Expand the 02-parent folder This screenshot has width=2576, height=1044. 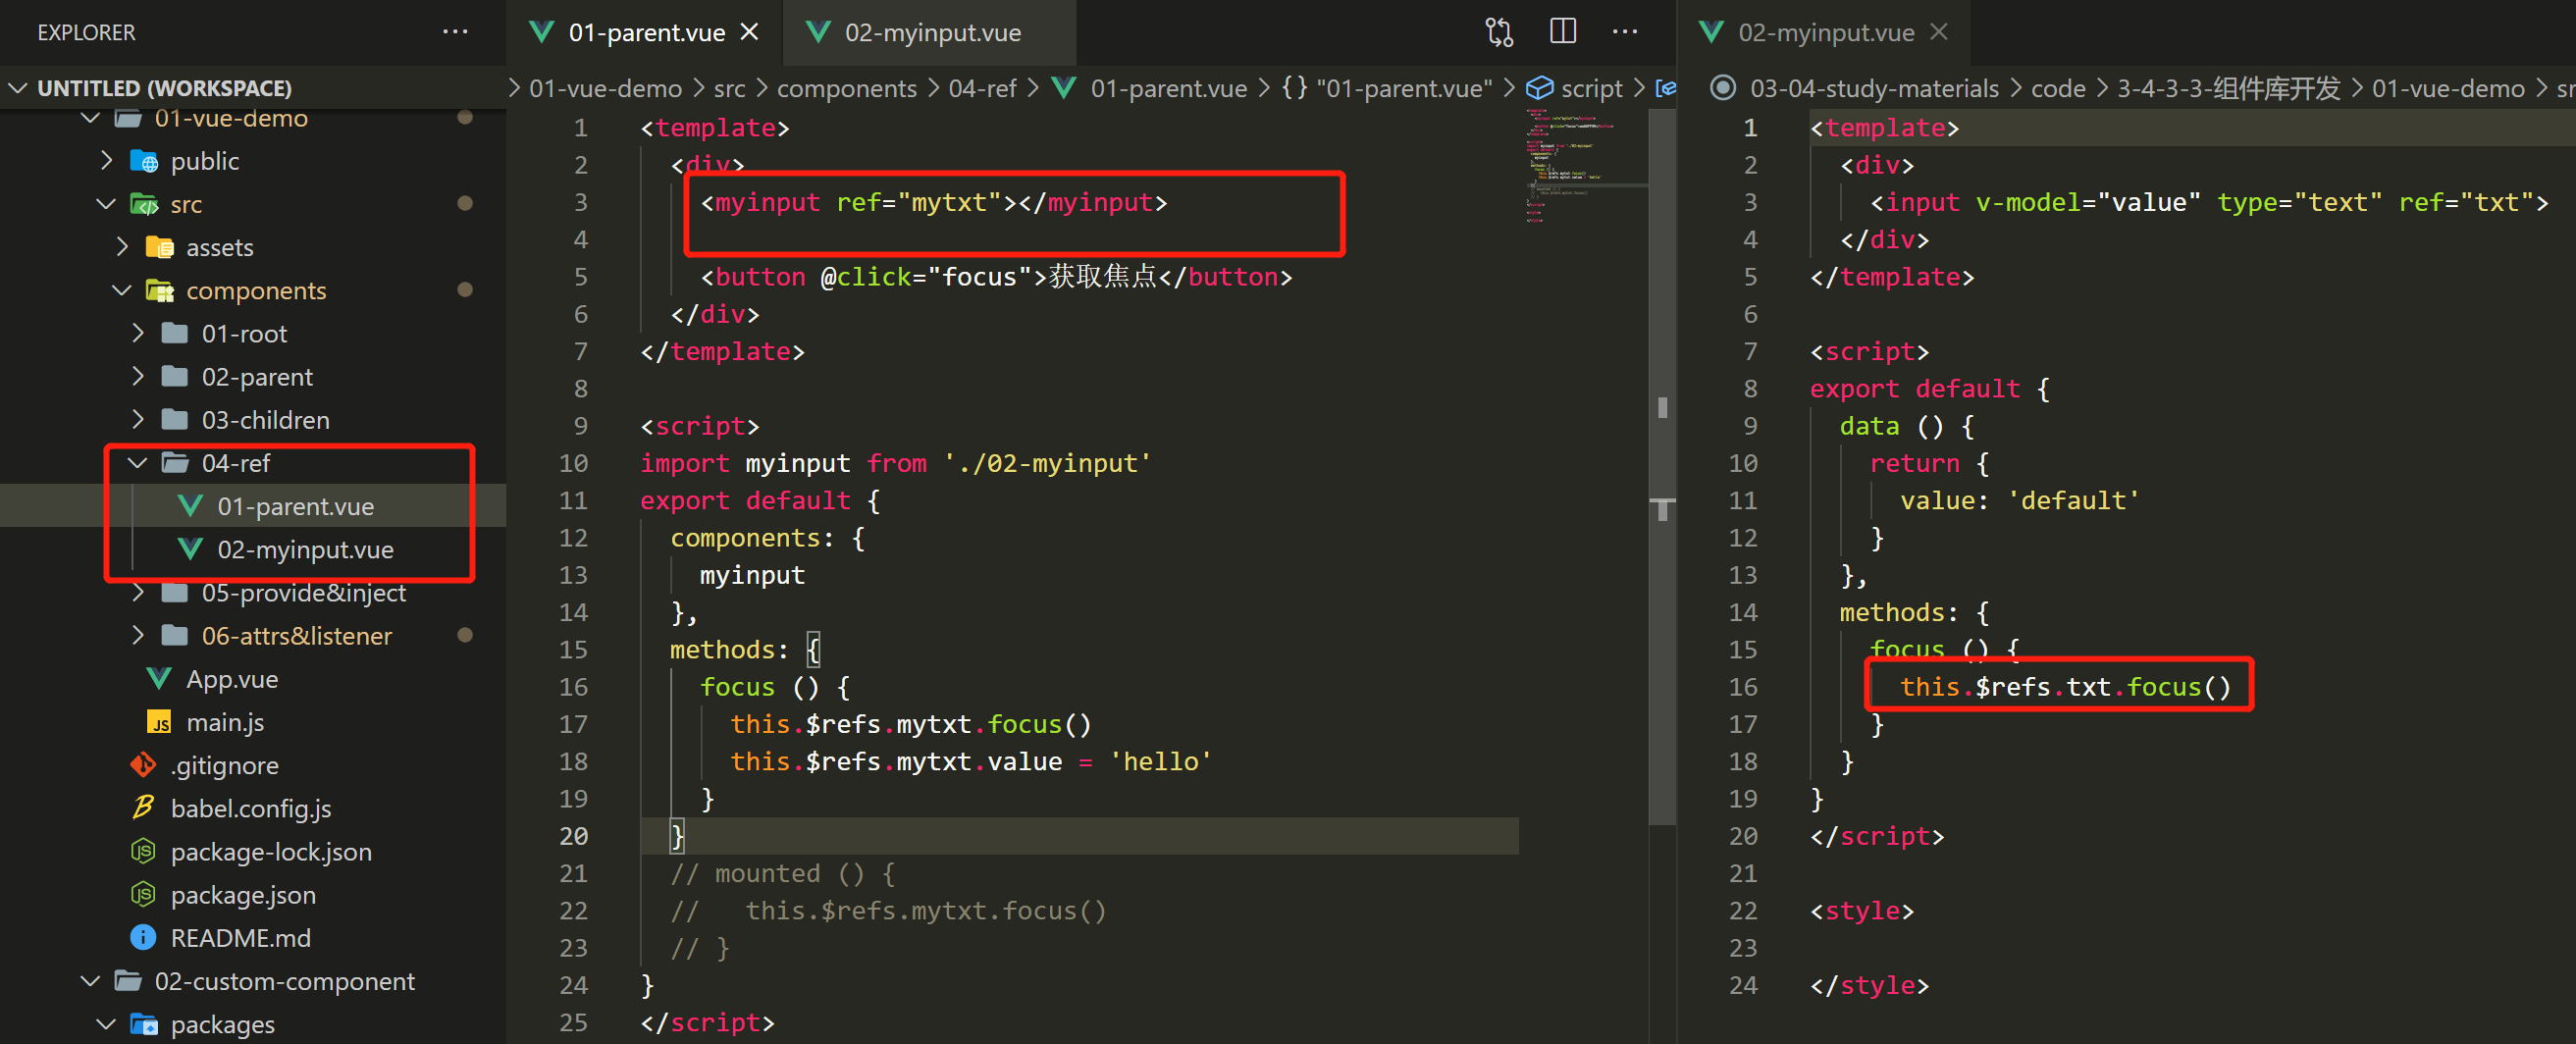(138, 376)
